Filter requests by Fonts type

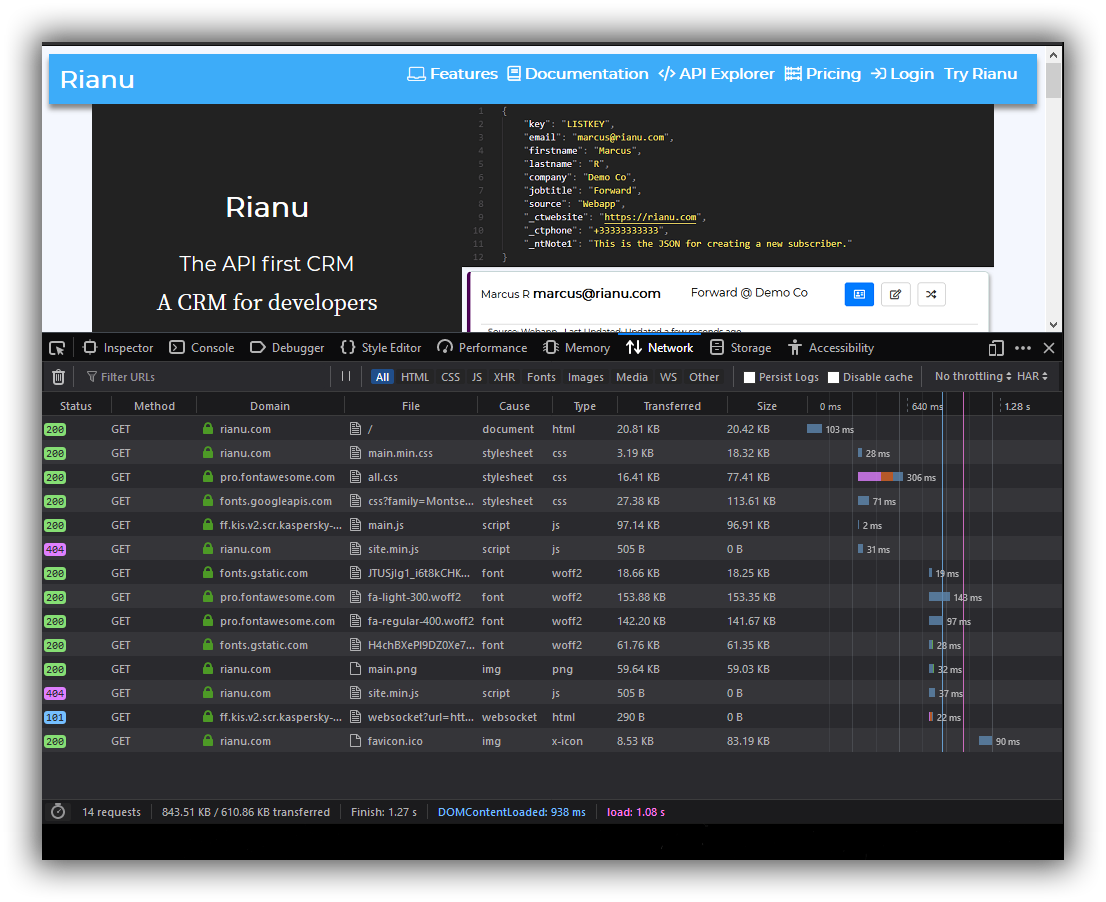(x=541, y=377)
